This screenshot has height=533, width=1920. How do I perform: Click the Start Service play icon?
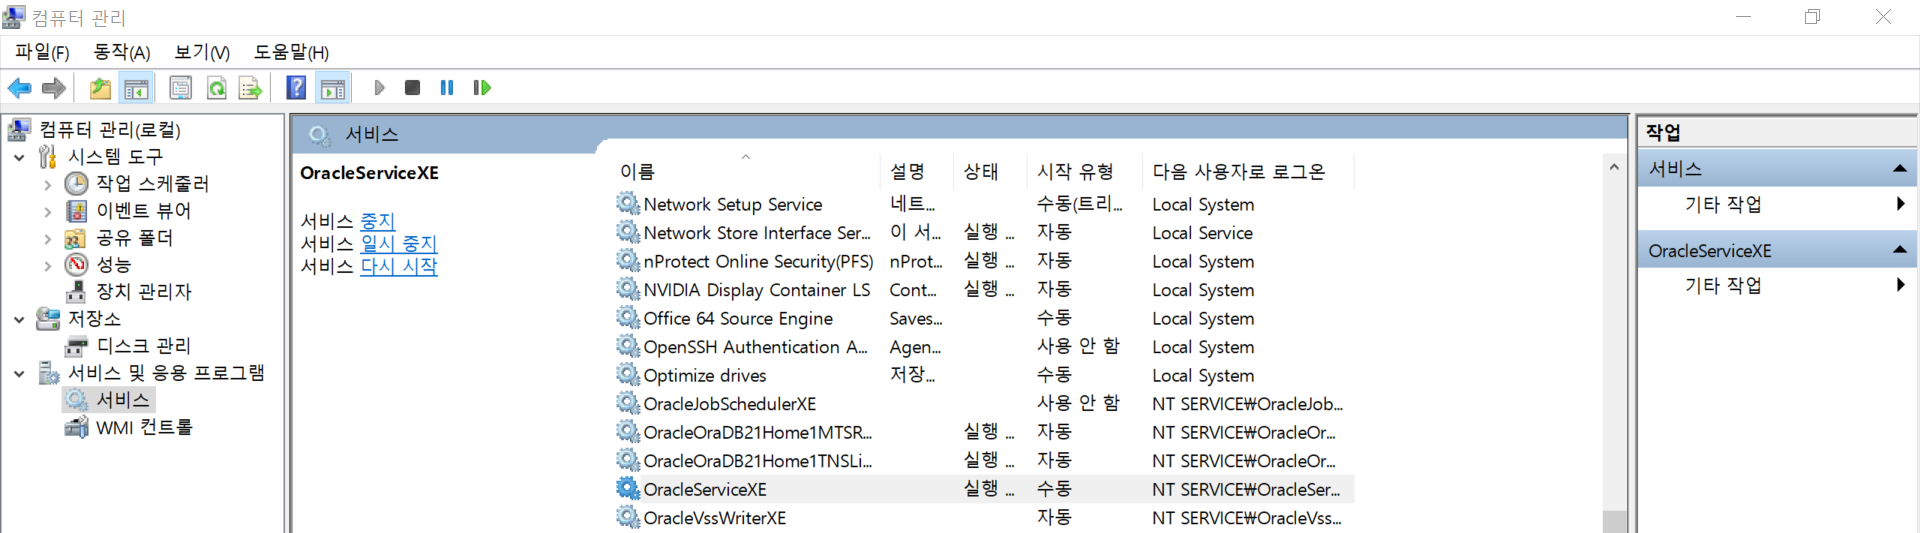379,88
